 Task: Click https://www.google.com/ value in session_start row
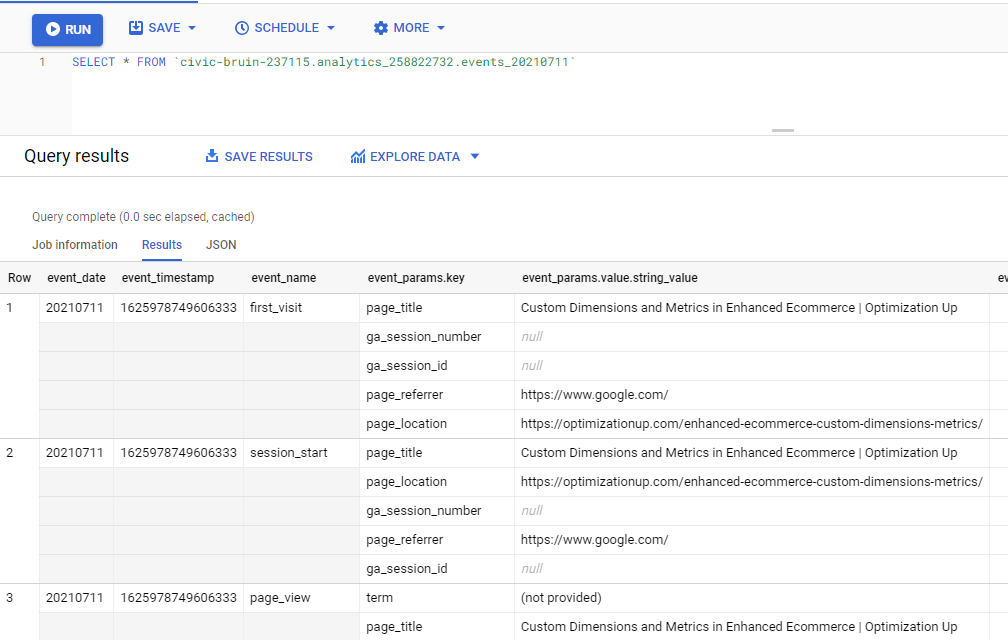[595, 540]
